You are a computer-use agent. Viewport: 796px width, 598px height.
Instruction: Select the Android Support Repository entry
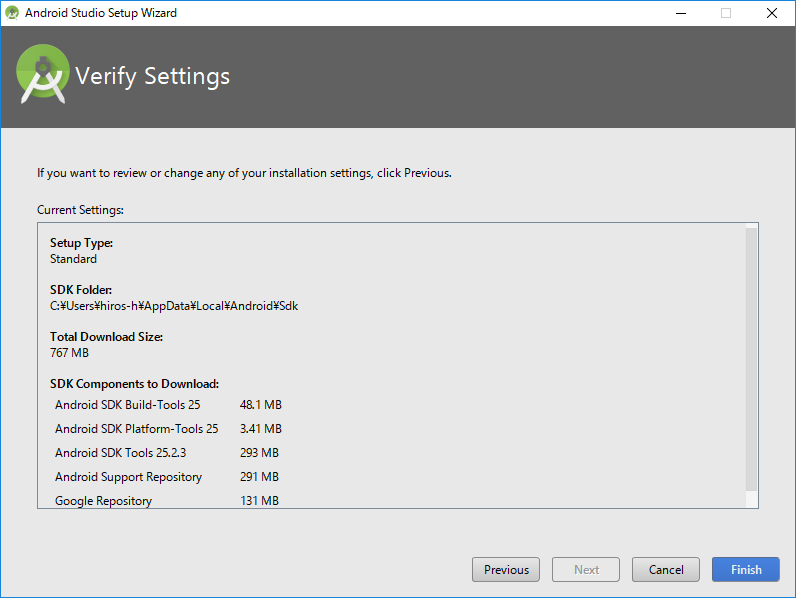(128, 477)
